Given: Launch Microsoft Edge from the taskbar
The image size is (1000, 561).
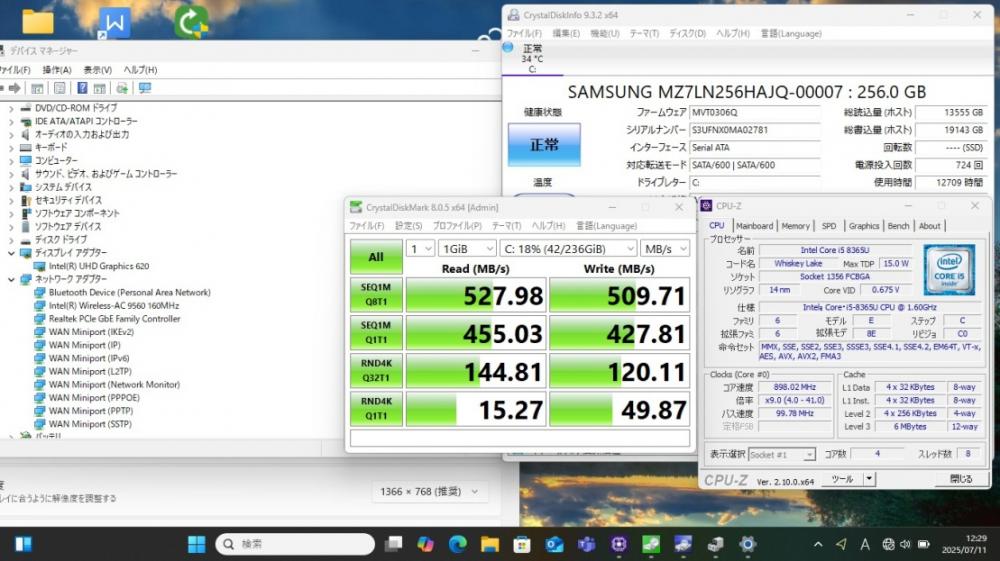Looking at the screenshot, I should 457,544.
